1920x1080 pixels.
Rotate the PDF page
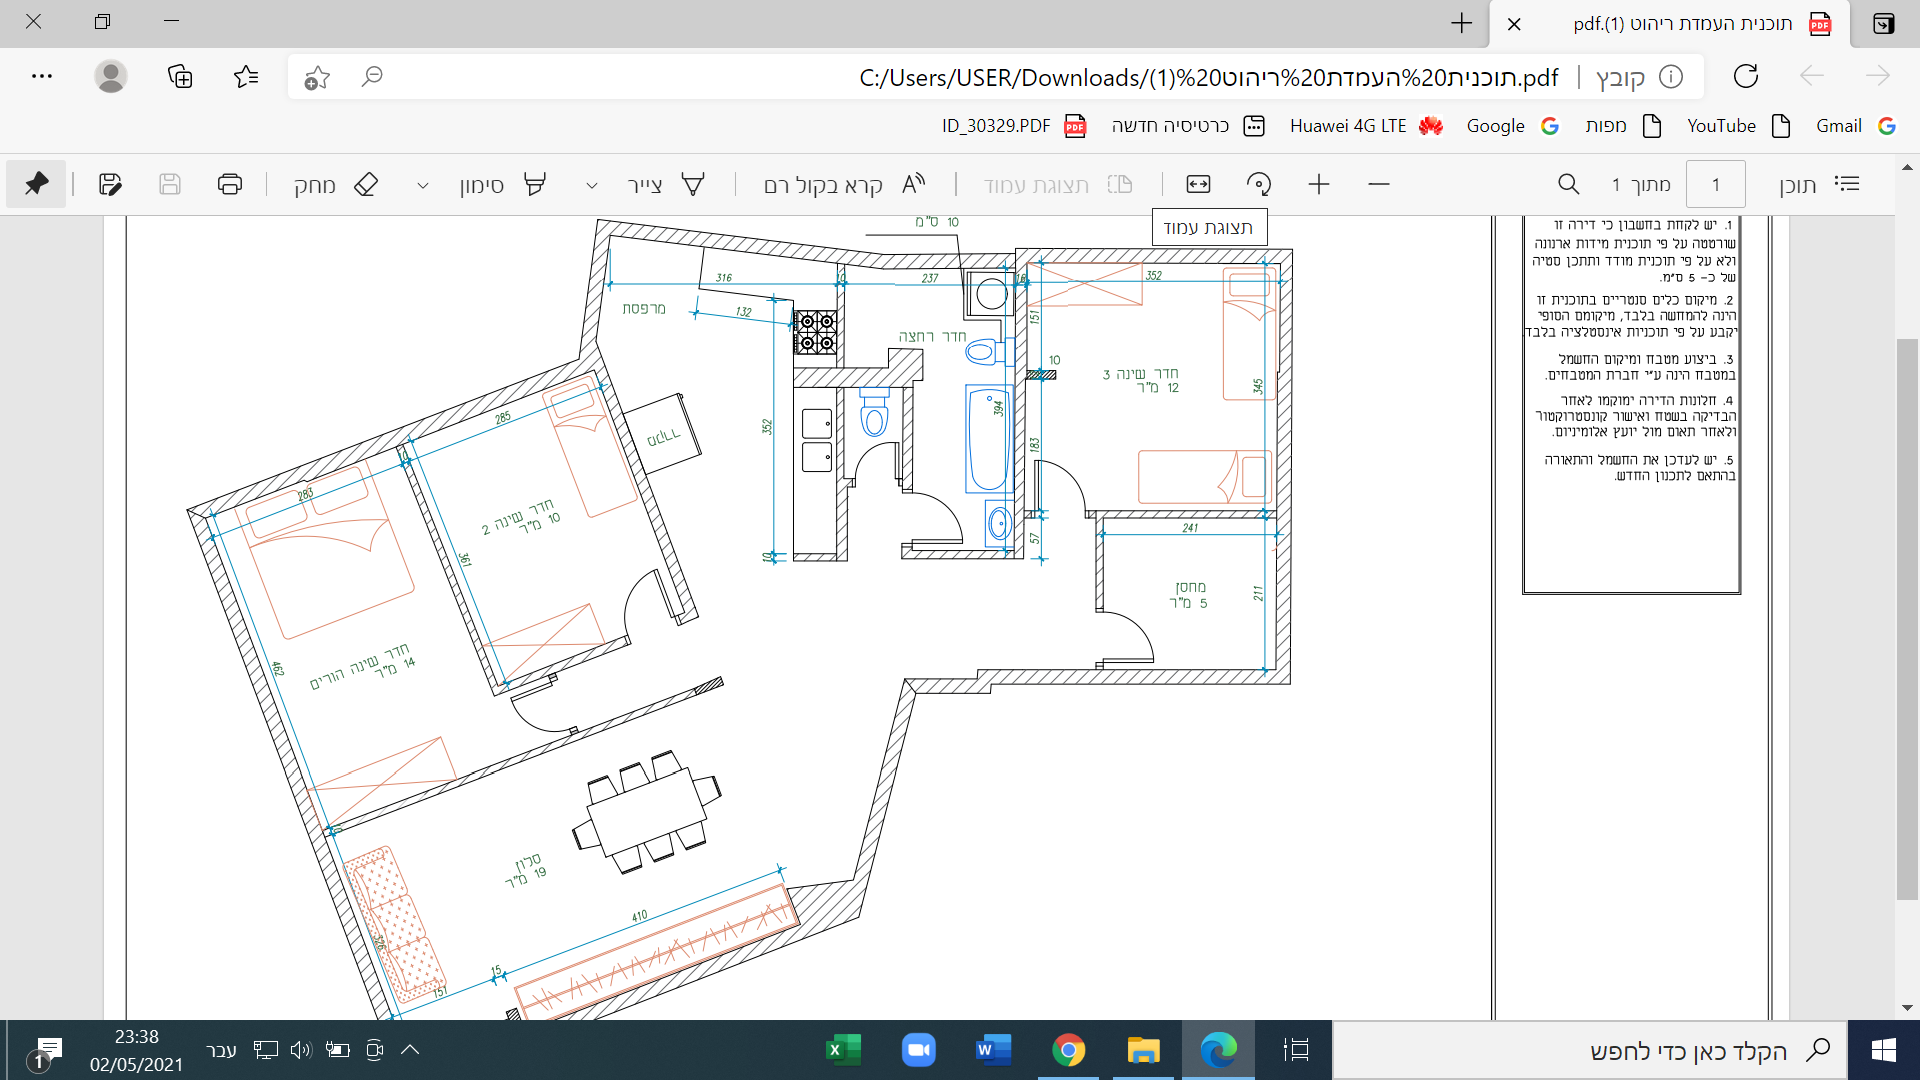tap(1259, 184)
